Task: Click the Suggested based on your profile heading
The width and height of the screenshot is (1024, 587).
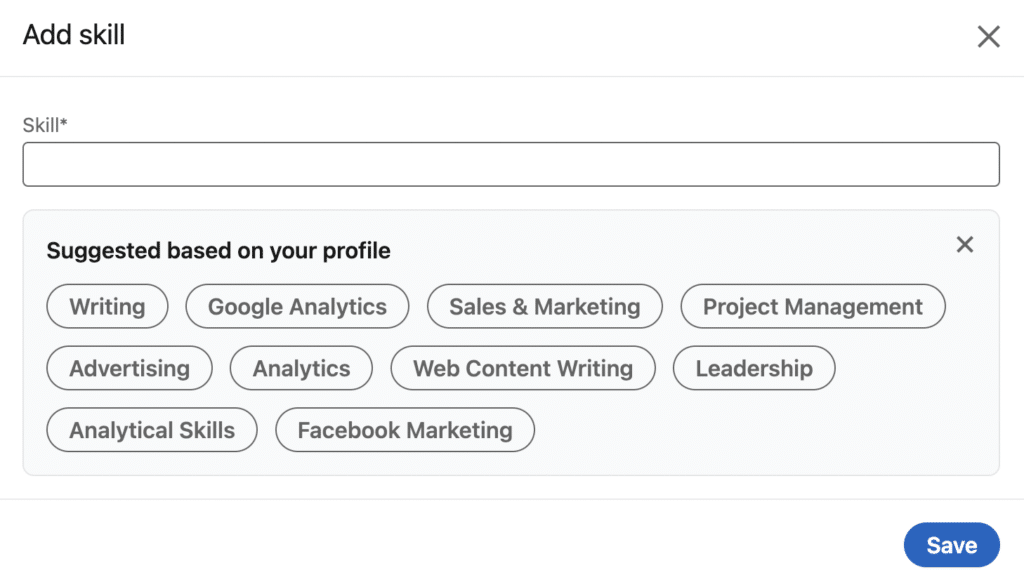Action: [x=218, y=251]
